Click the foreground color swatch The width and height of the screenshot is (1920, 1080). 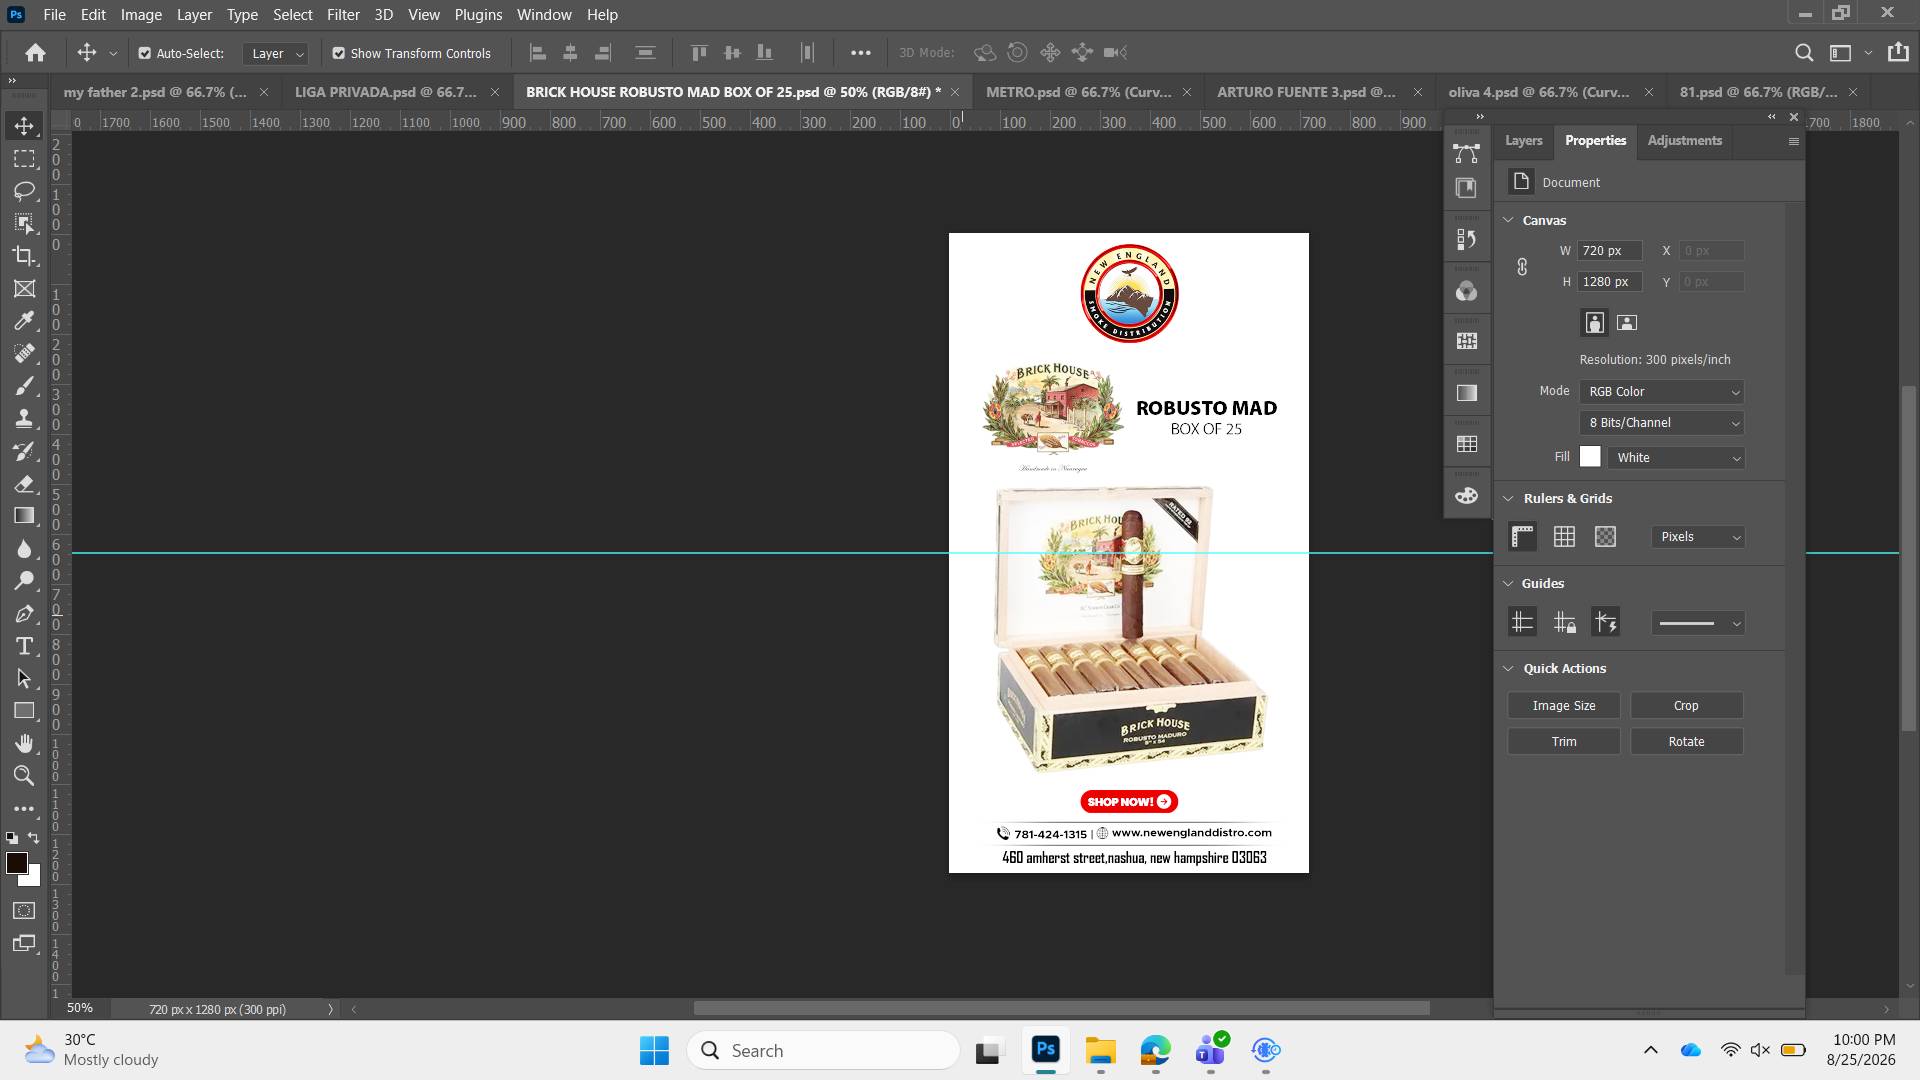[16, 863]
